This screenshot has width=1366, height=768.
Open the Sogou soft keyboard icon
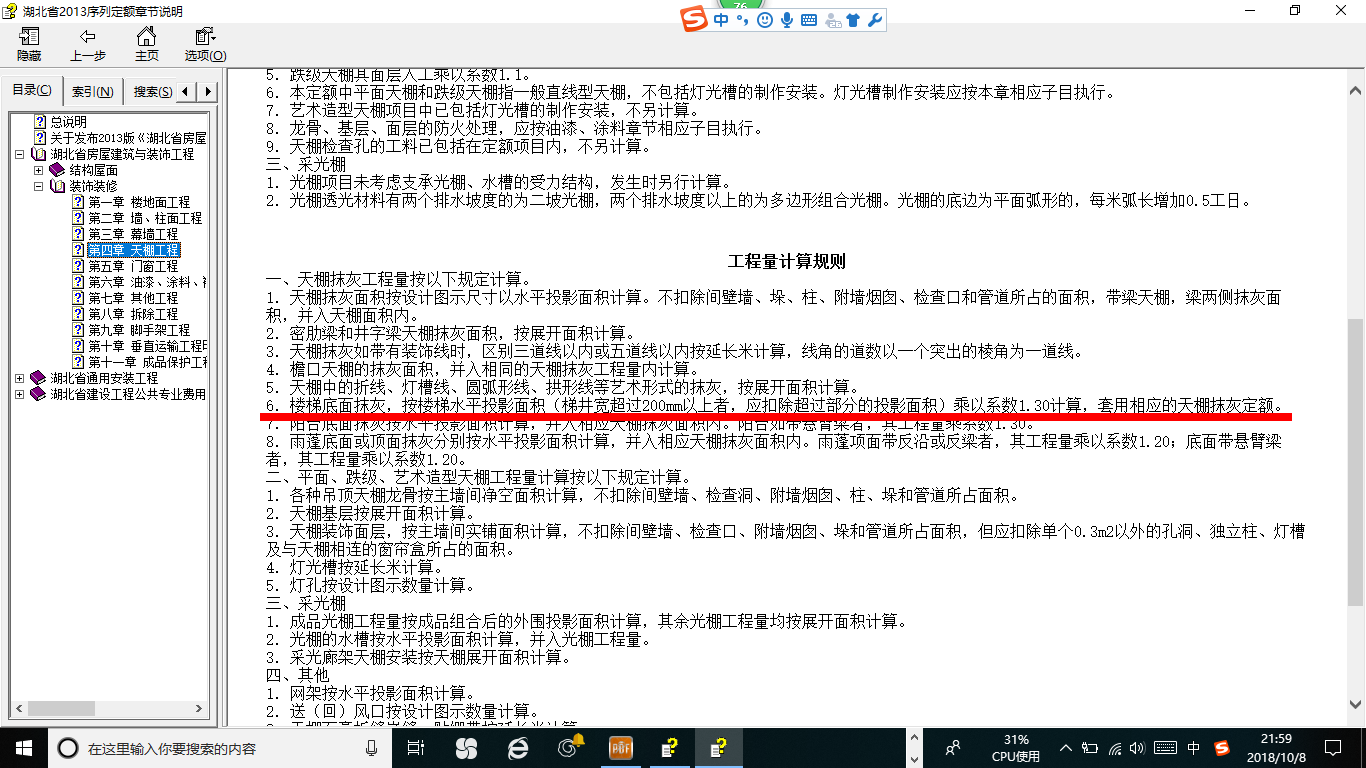tap(808, 20)
